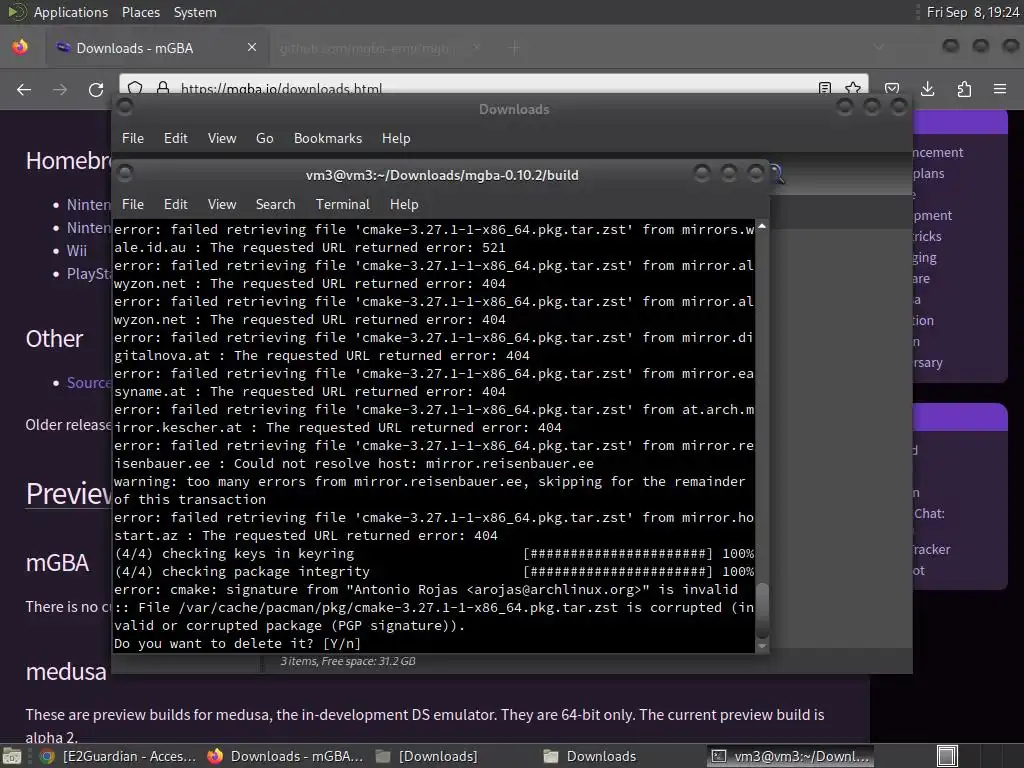Screen dimensions: 1024x768
Task: Click the terminal scrollbar up arrow
Action: click(761, 226)
